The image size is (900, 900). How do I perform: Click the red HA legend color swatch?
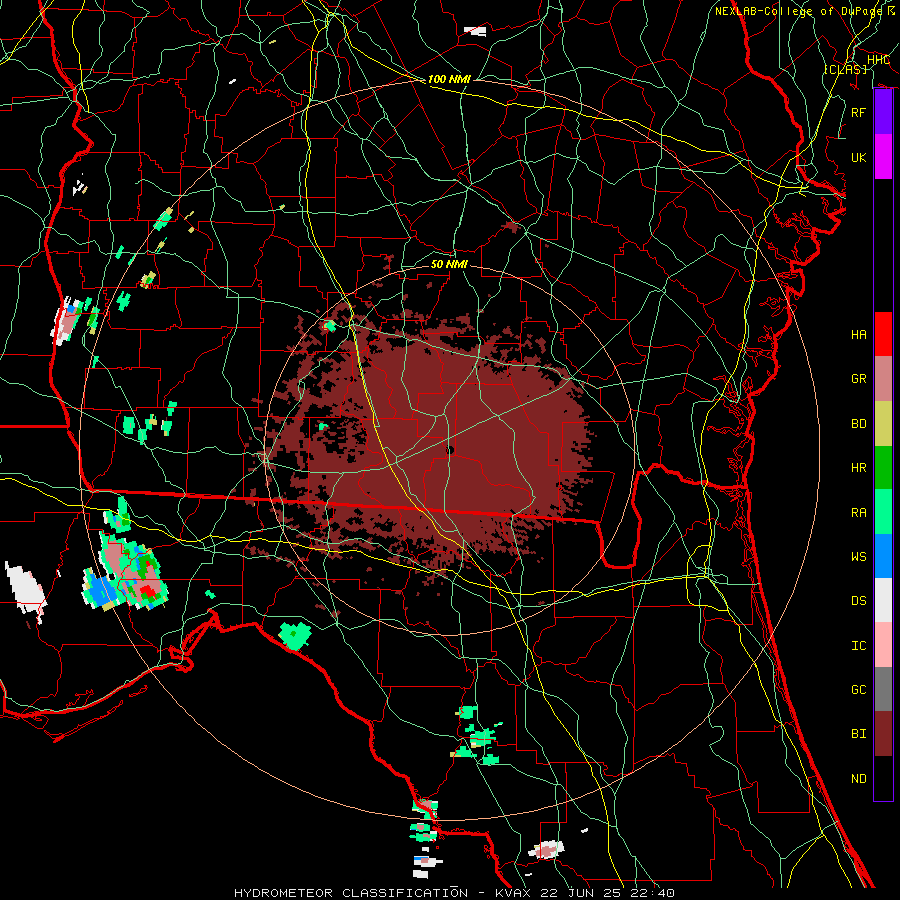pyautogui.click(x=883, y=334)
